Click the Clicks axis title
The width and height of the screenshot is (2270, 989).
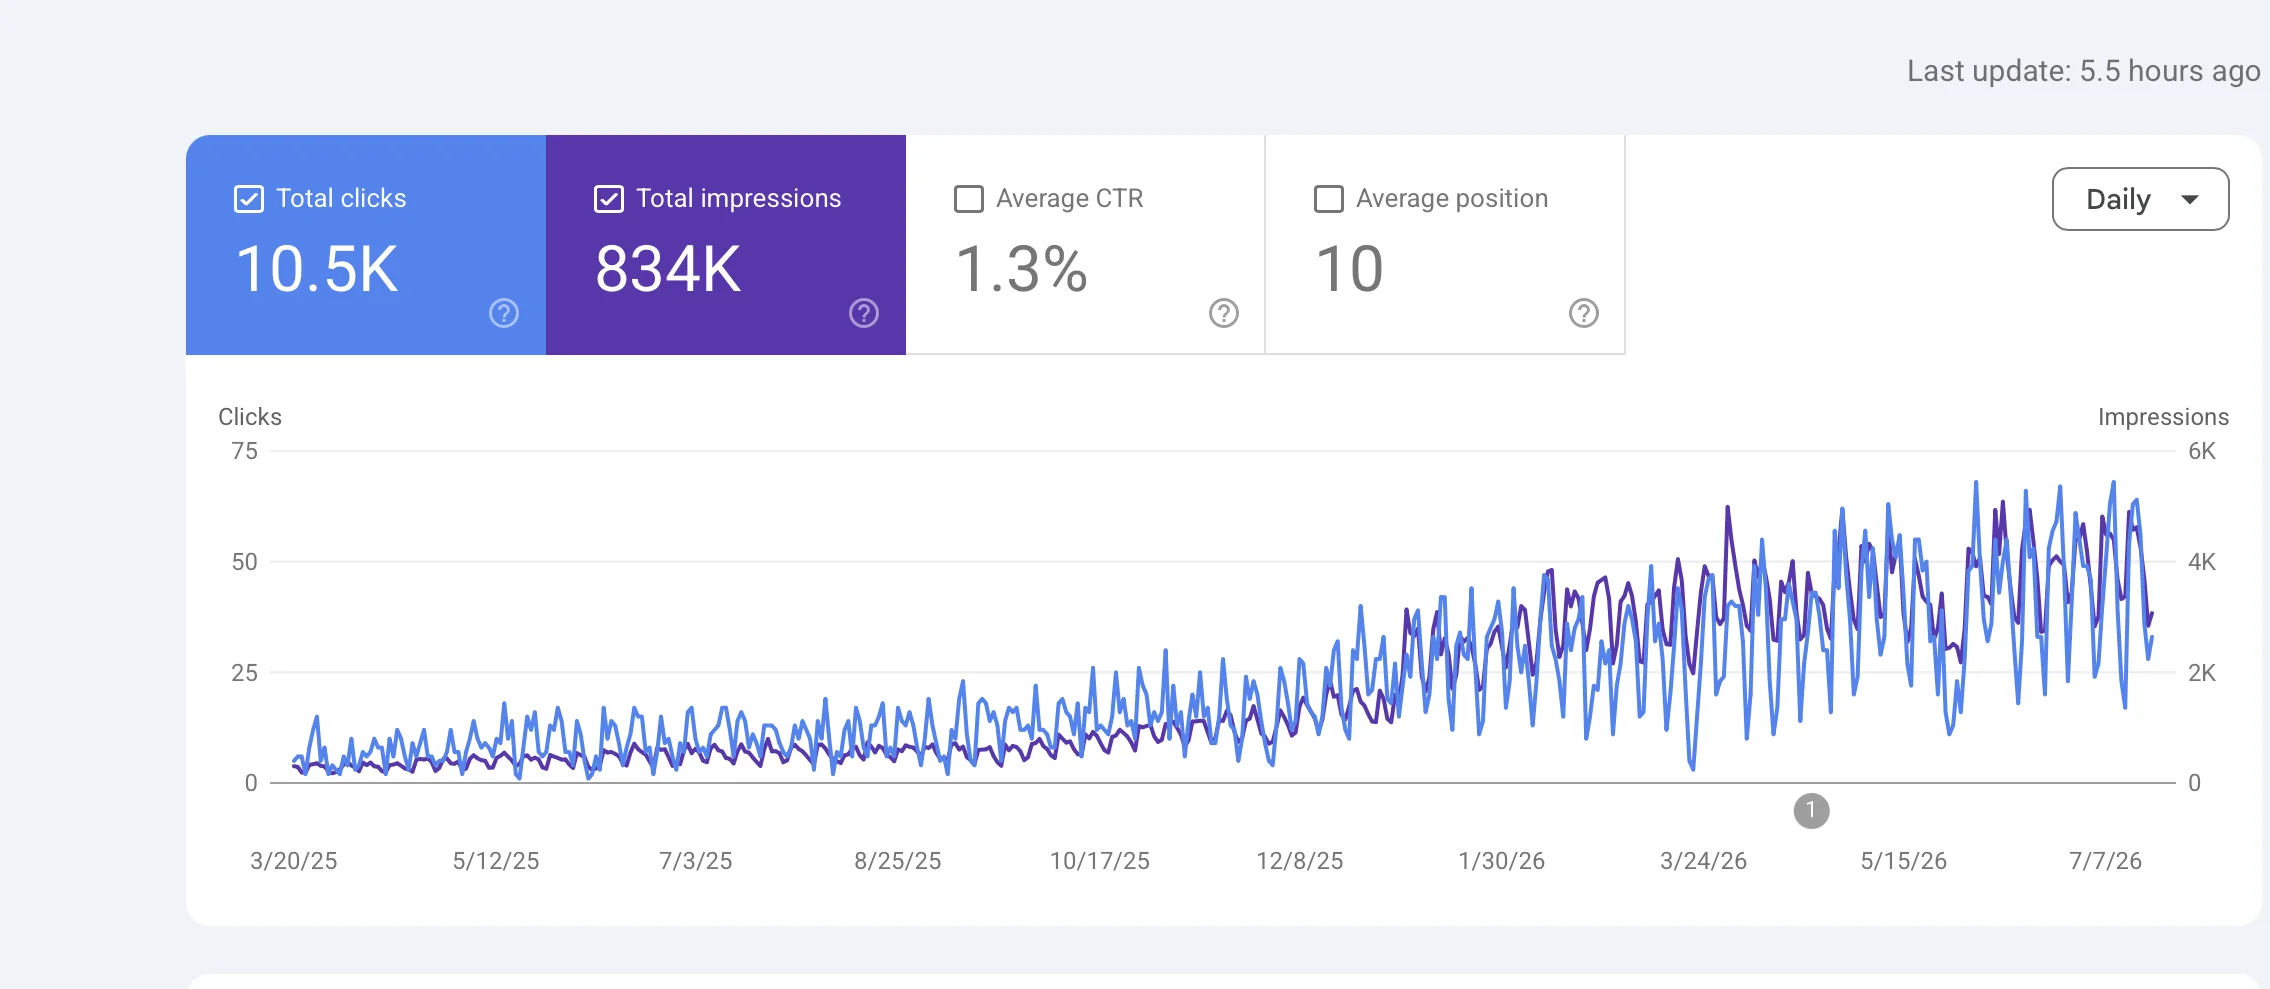pyautogui.click(x=250, y=417)
